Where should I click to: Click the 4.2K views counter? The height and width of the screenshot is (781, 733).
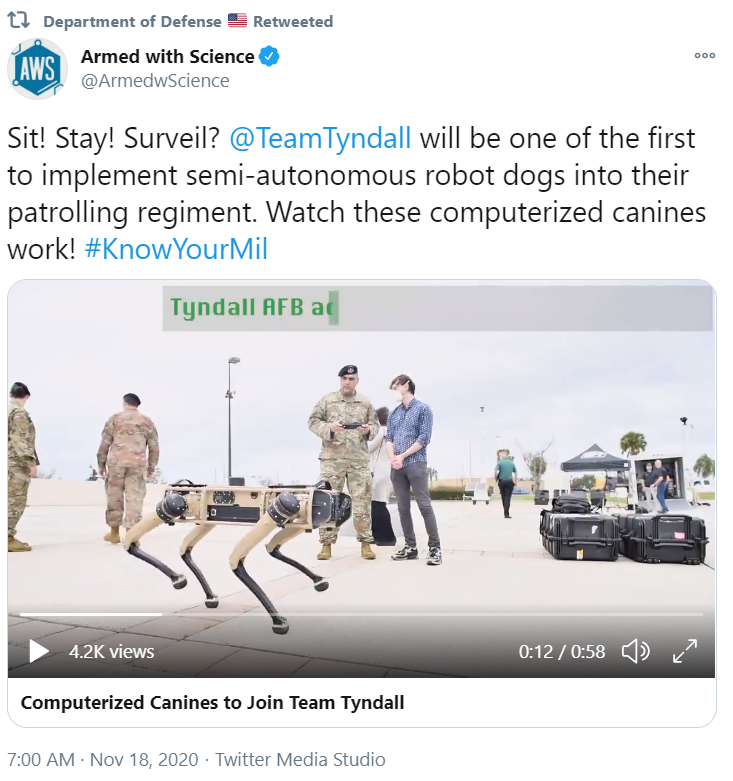coord(112,651)
